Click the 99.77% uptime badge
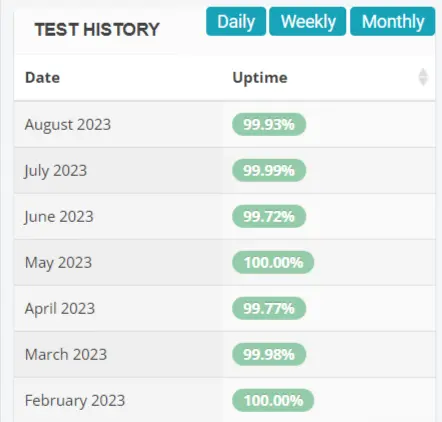 (269, 308)
